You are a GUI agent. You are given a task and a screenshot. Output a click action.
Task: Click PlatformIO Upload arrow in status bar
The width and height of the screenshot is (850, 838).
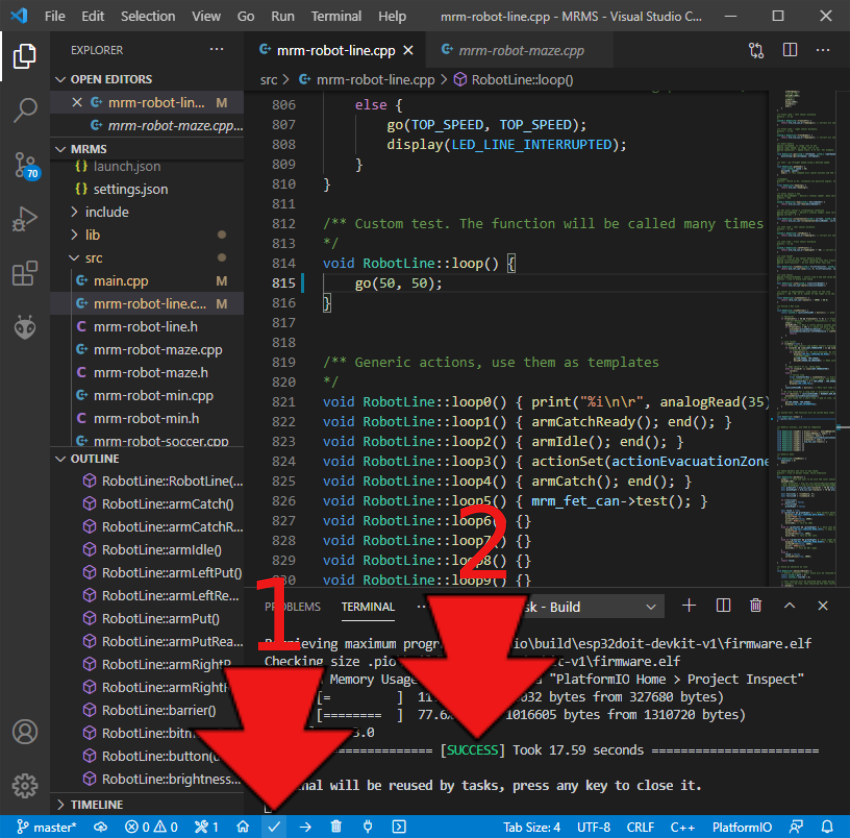(x=305, y=827)
